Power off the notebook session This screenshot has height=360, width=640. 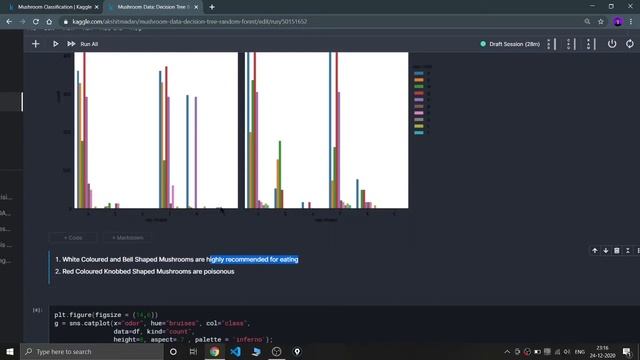click(611, 44)
